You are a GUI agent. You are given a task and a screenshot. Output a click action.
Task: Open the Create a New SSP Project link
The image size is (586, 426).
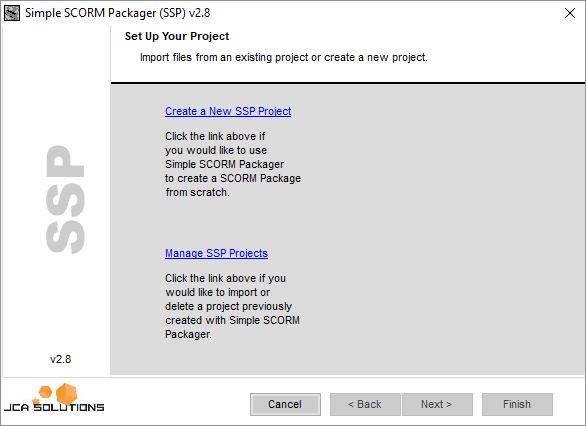228,111
